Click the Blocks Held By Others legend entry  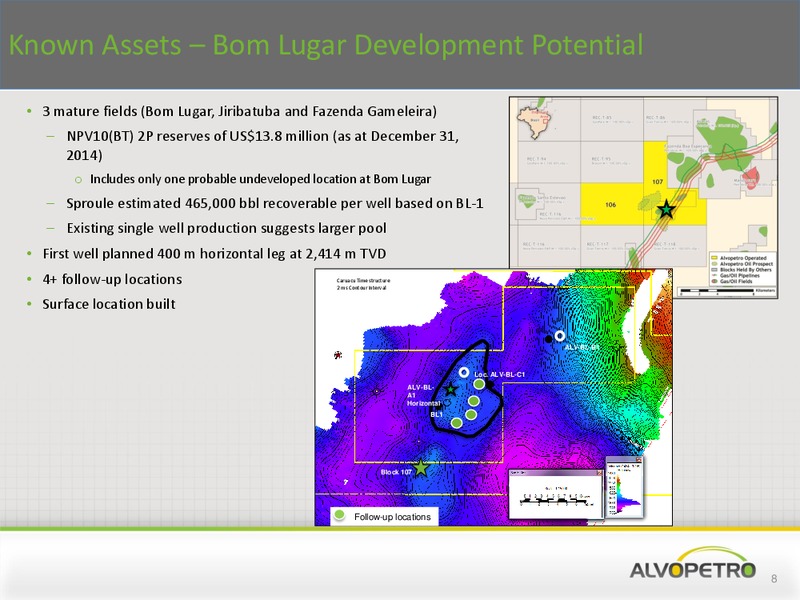point(741,270)
